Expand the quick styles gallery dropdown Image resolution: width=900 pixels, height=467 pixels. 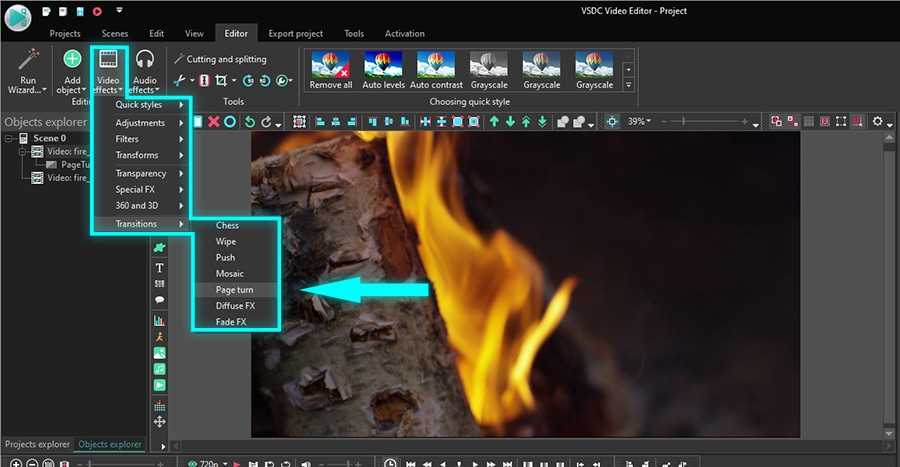[x=629, y=86]
